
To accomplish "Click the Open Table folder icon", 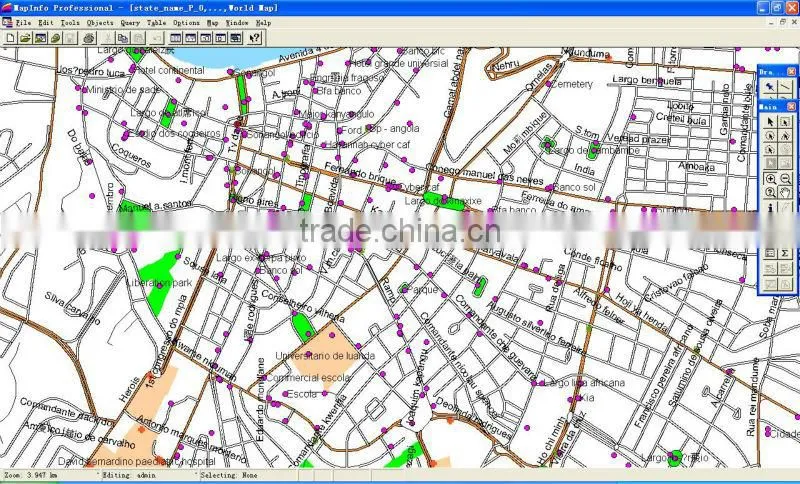I will tap(26, 38).
